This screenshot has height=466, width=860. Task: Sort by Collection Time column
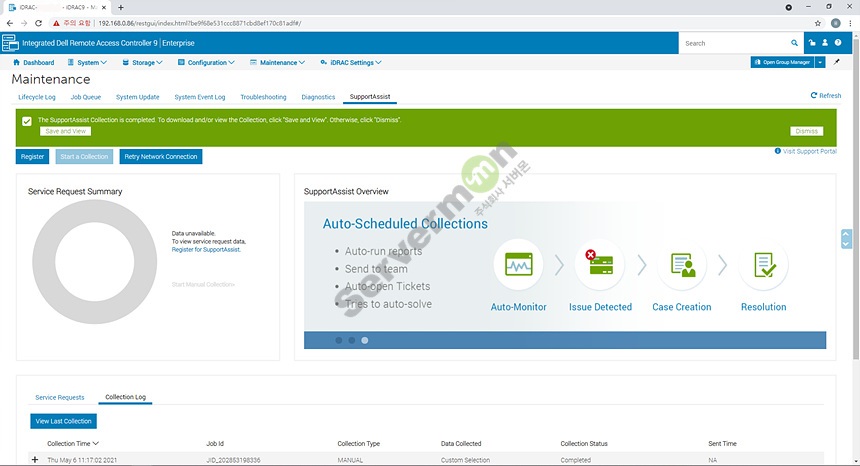tap(73, 444)
